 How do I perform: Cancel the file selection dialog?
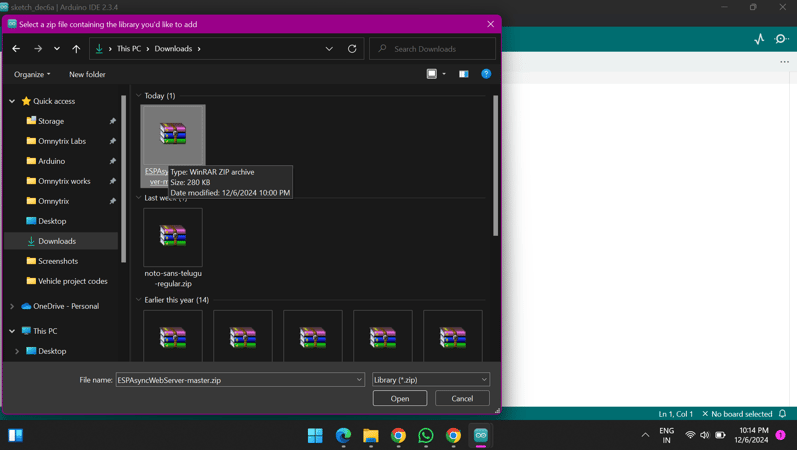pos(462,399)
